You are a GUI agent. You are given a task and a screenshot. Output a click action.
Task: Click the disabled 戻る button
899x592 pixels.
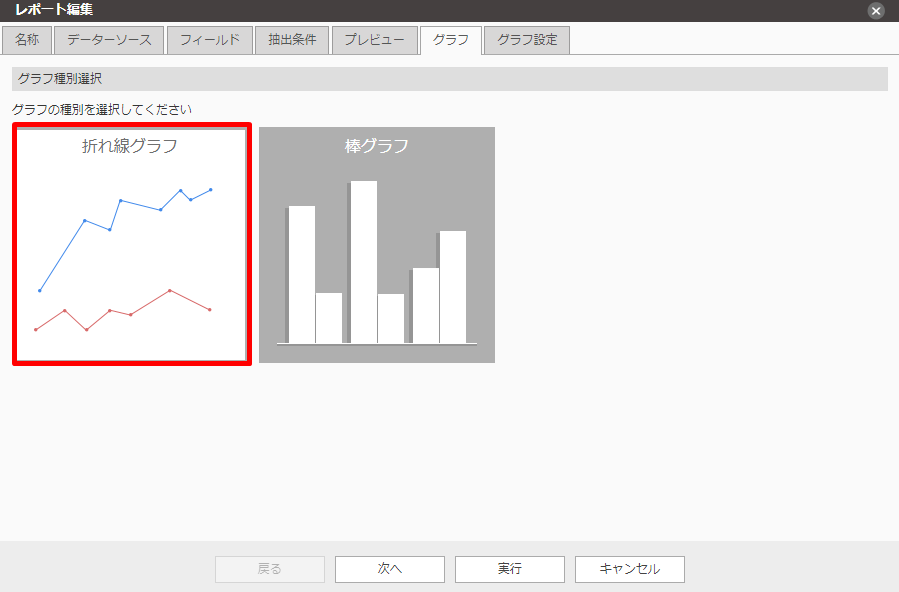pyautogui.click(x=270, y=569)
